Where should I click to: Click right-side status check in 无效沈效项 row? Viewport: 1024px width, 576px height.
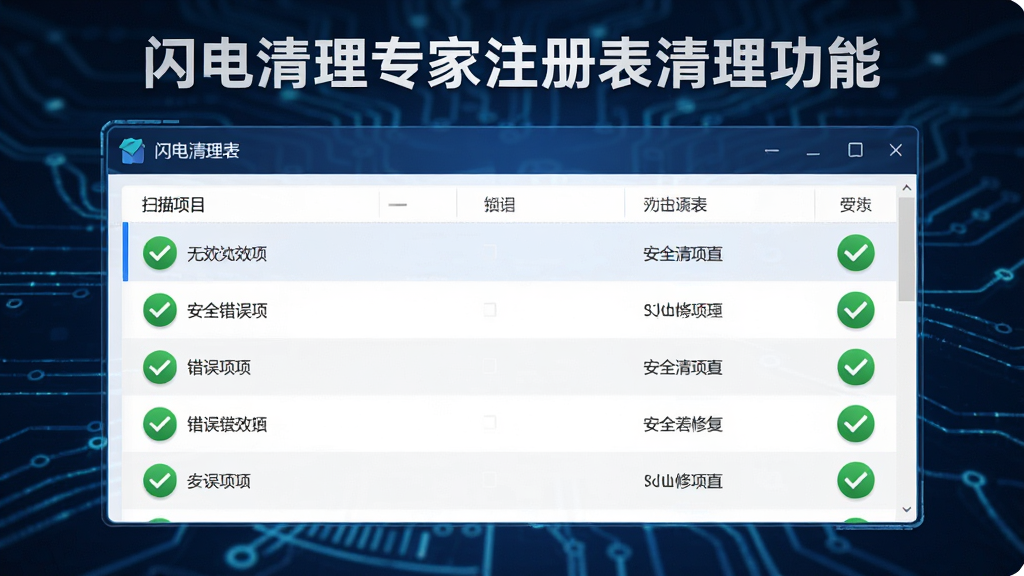click(856, 253)
